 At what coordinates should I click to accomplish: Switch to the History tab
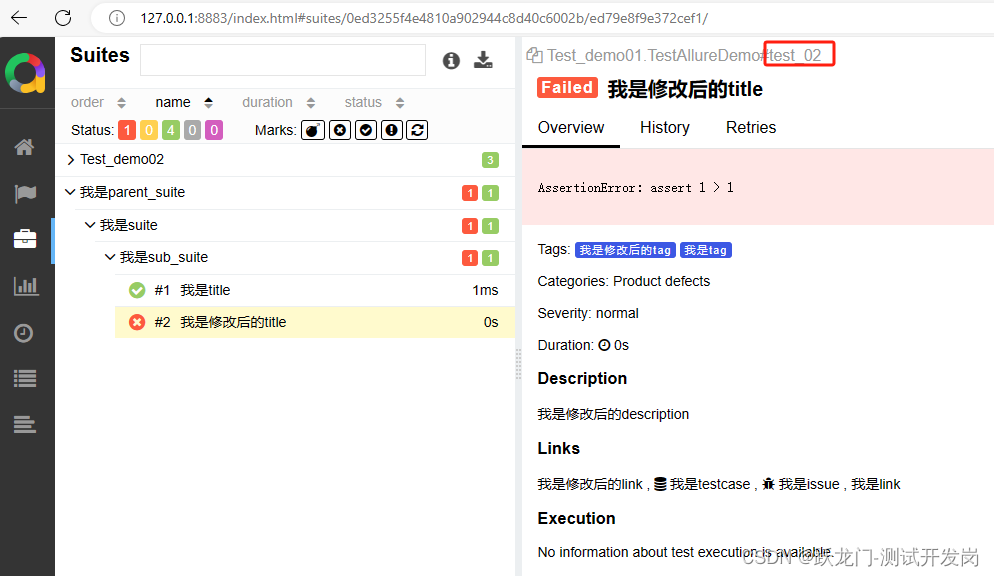click(664, 127)
